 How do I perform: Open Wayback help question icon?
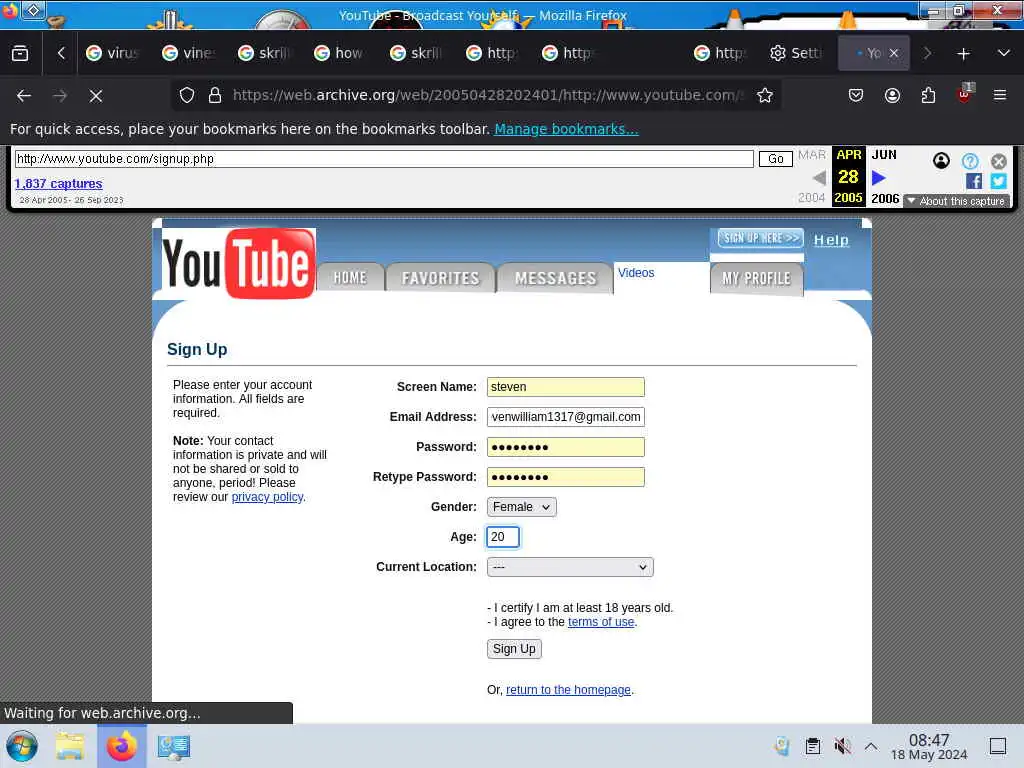coord(970,161)
